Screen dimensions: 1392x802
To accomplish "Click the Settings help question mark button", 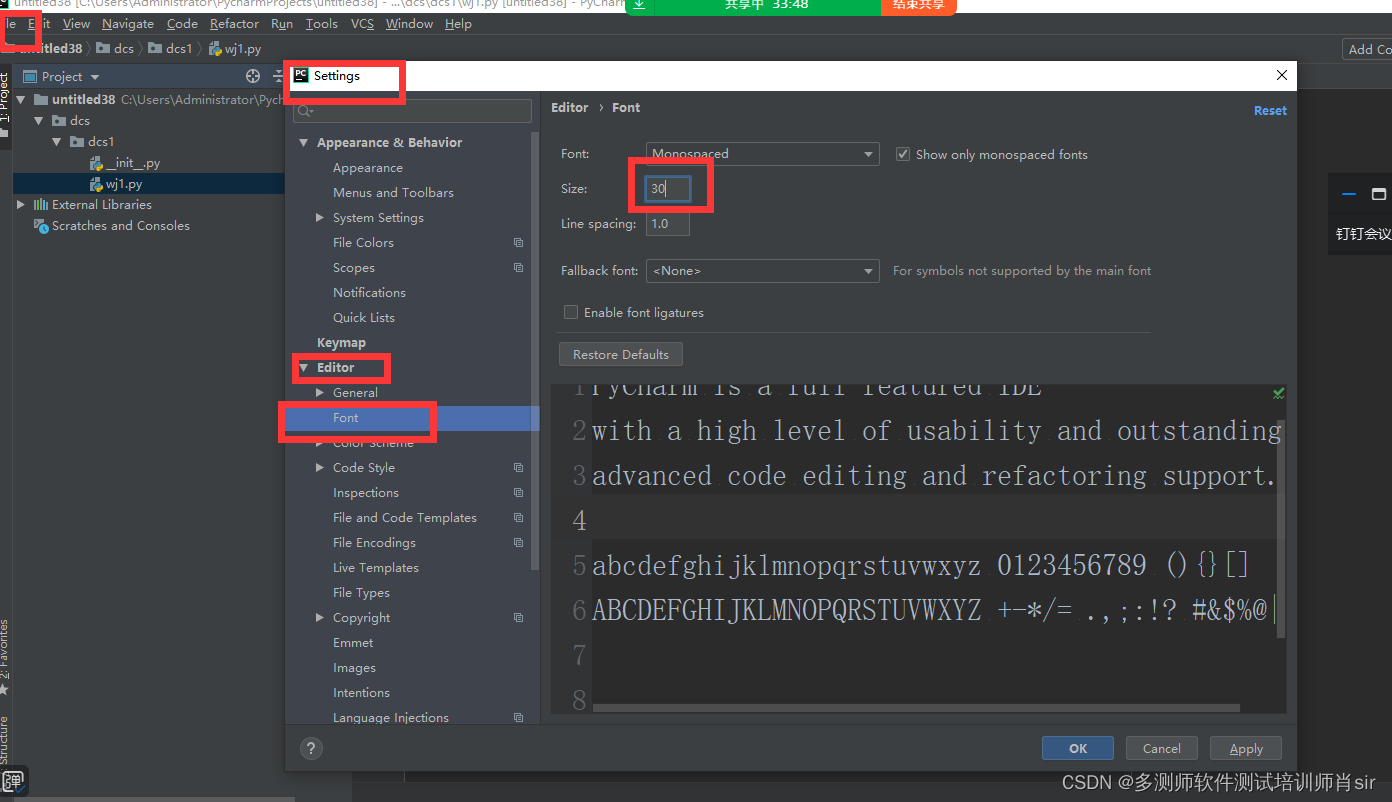I will tap(311, 748).
